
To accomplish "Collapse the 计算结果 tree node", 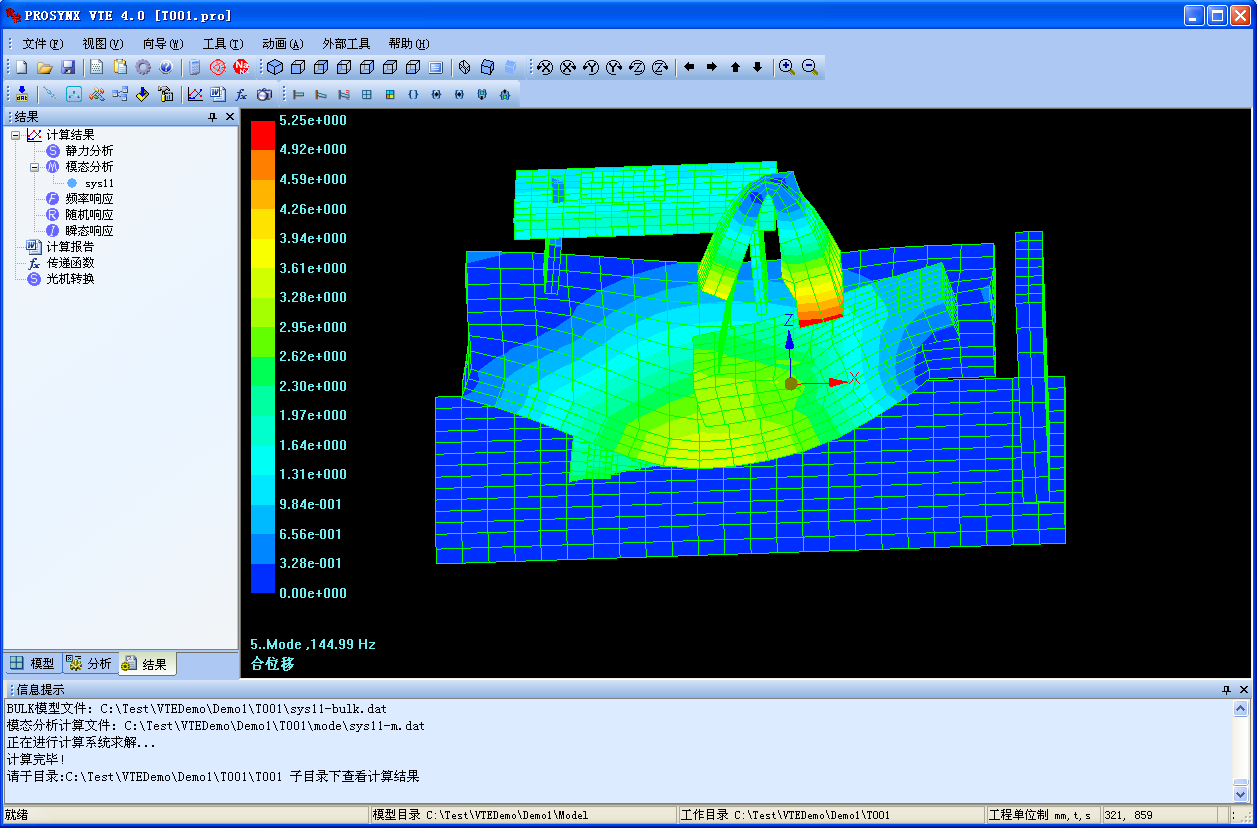I will (15, 135).
